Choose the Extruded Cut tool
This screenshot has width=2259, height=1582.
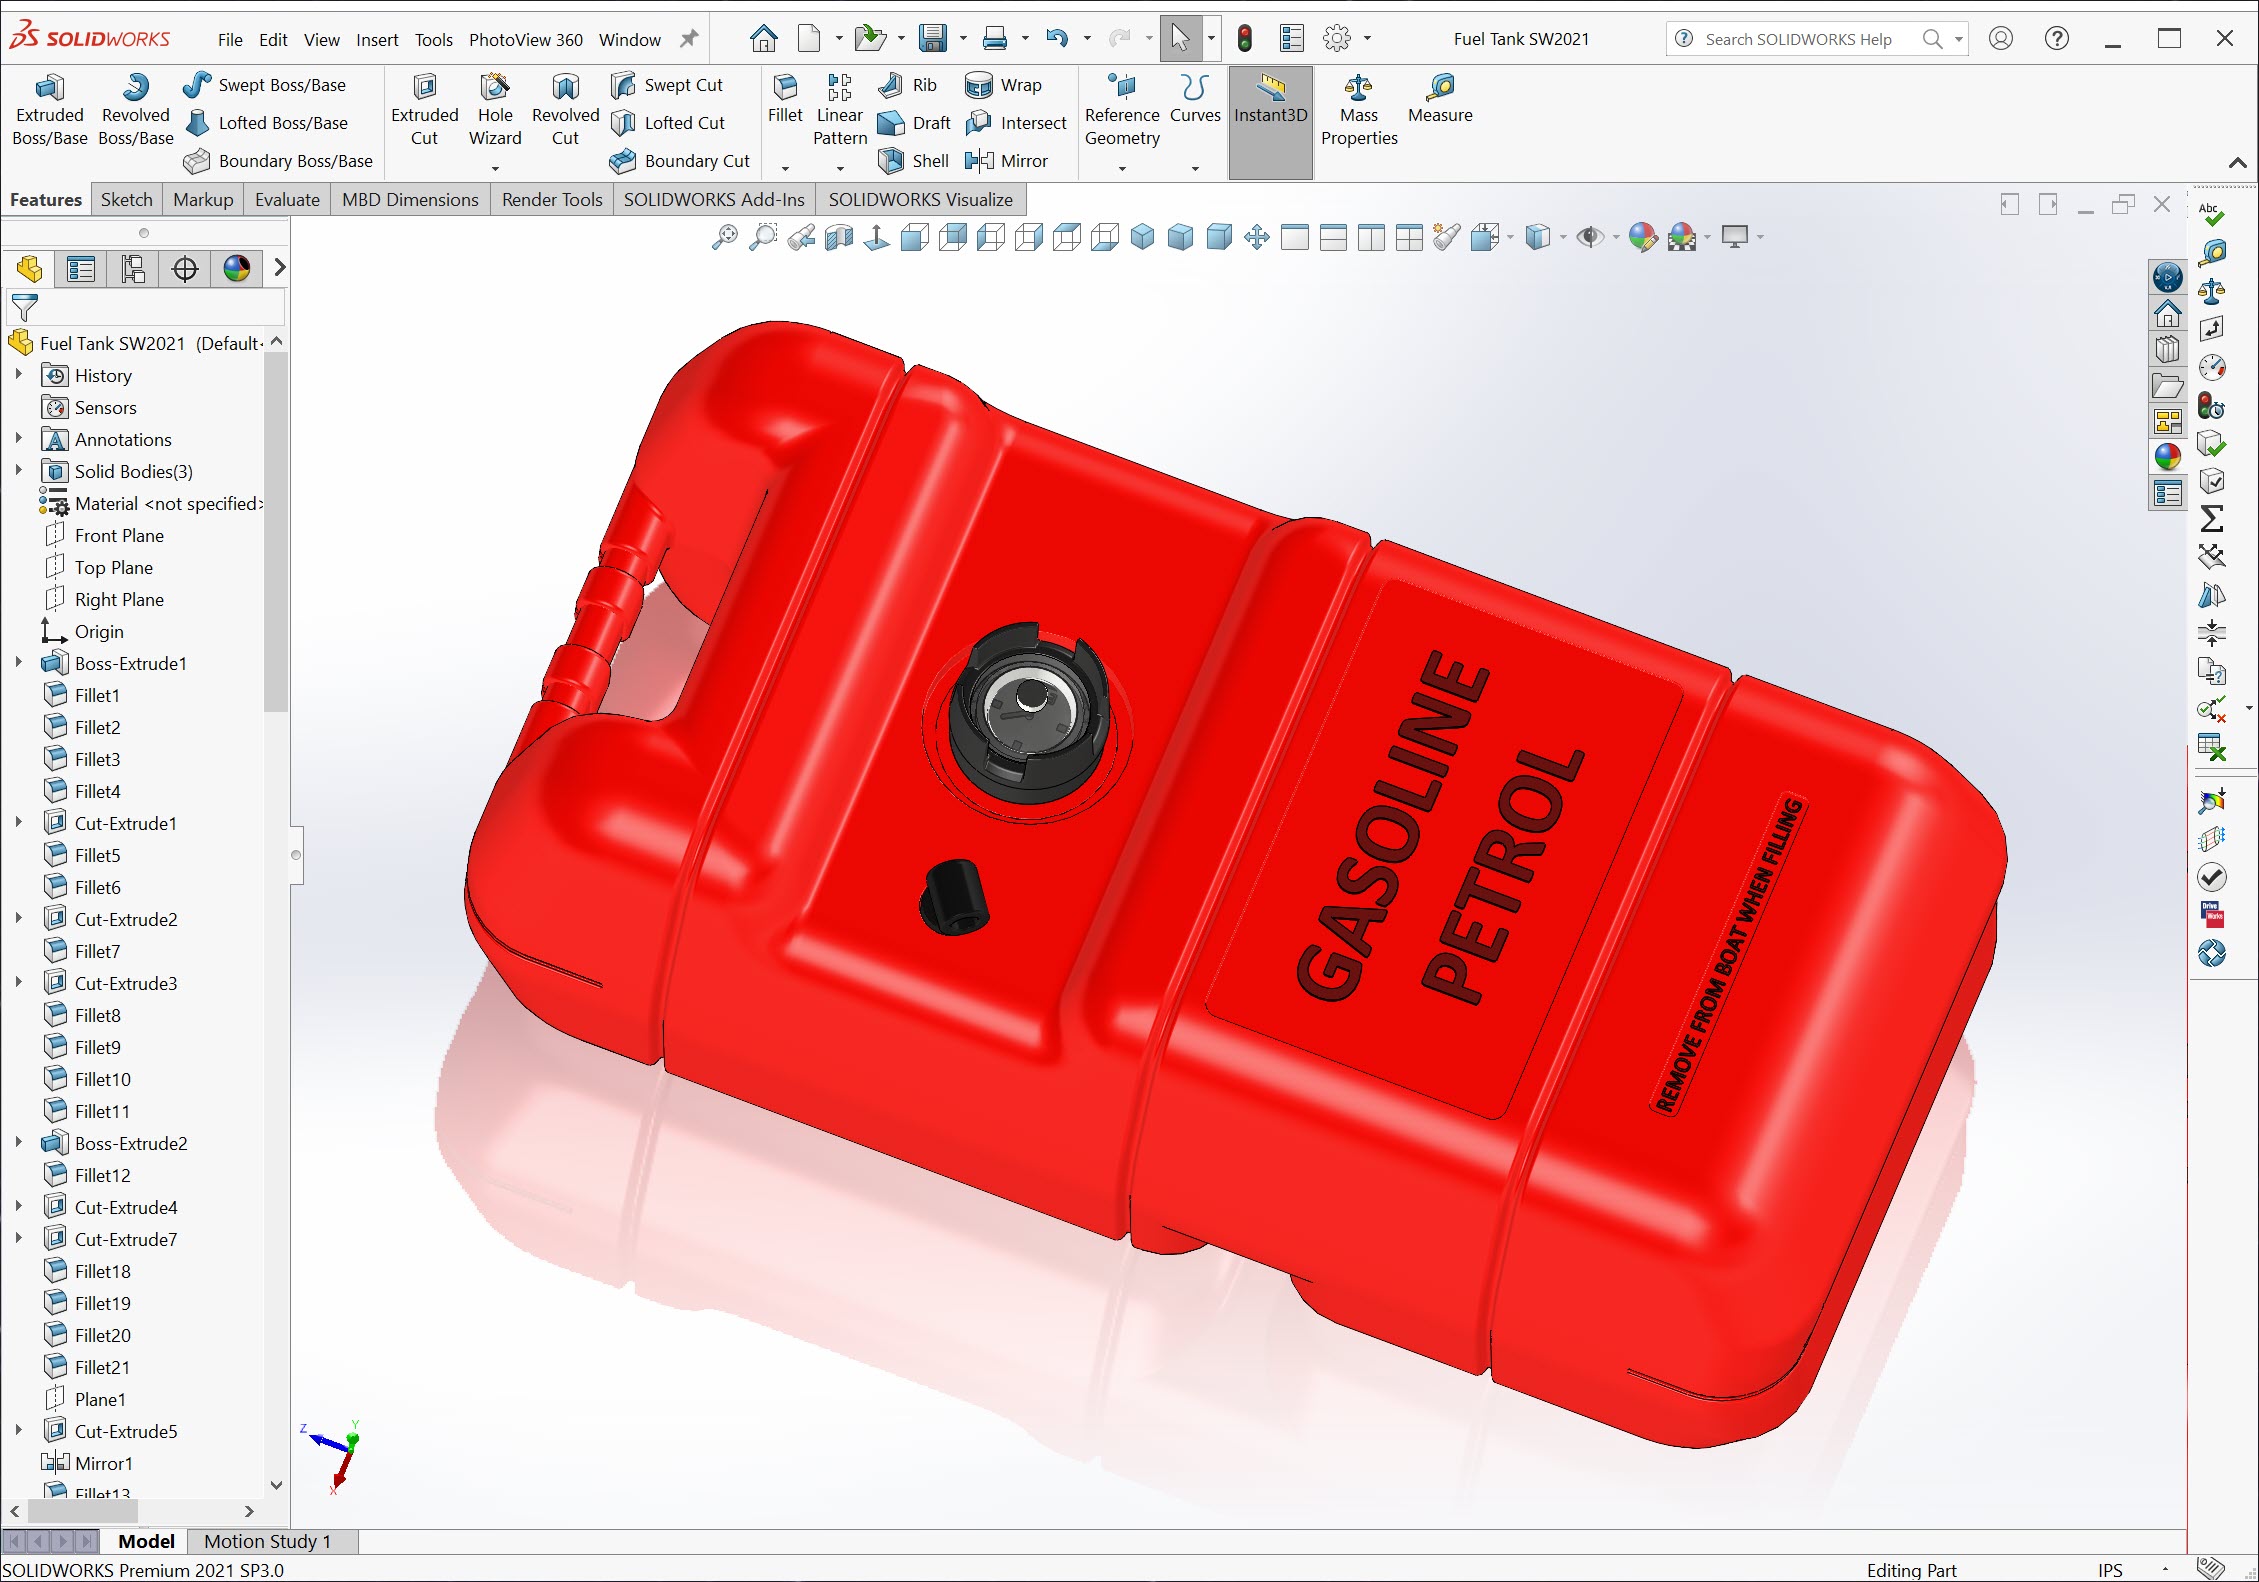point(424,110)
